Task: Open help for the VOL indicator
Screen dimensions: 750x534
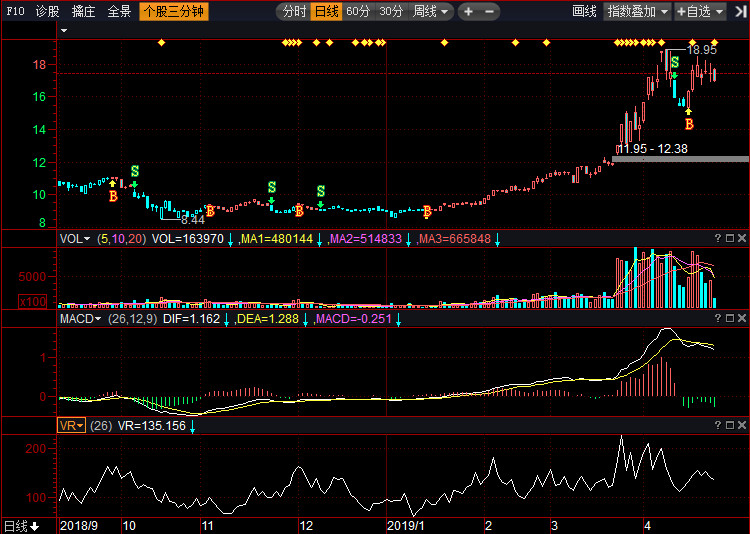Action: click(x=718, y=238)
